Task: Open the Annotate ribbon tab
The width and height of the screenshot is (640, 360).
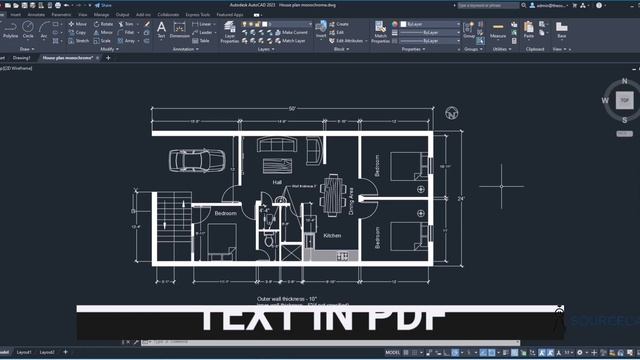Action: pos(36,15)
